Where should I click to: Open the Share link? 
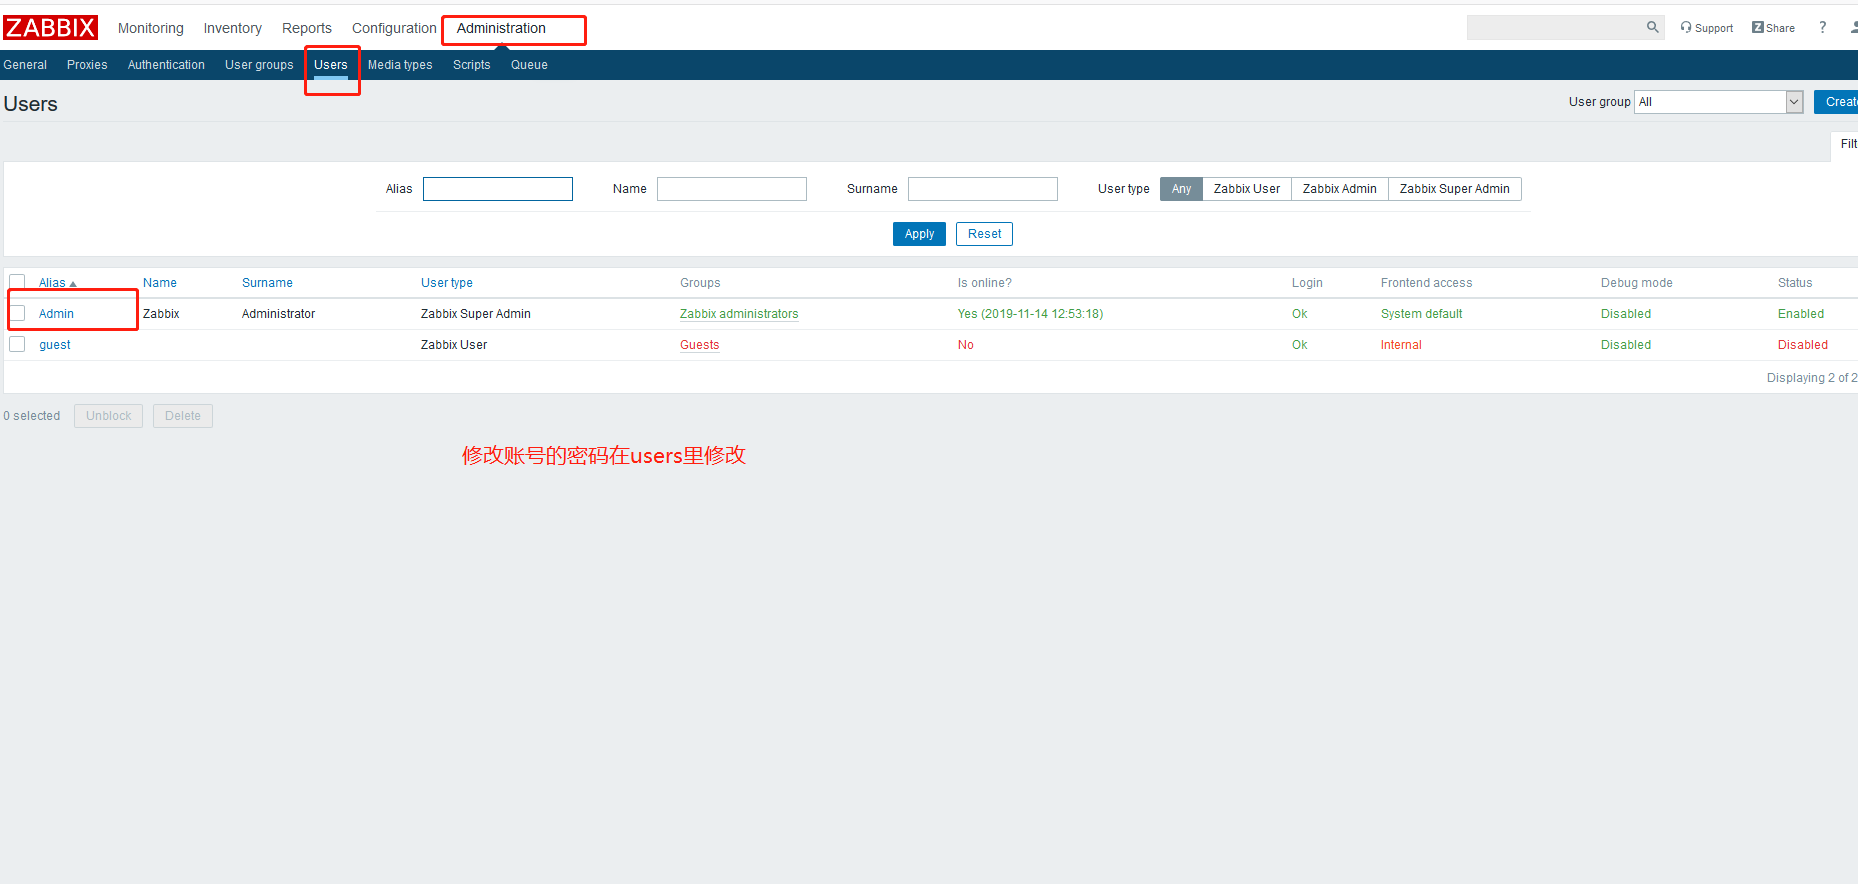[x=1773, y=28]
